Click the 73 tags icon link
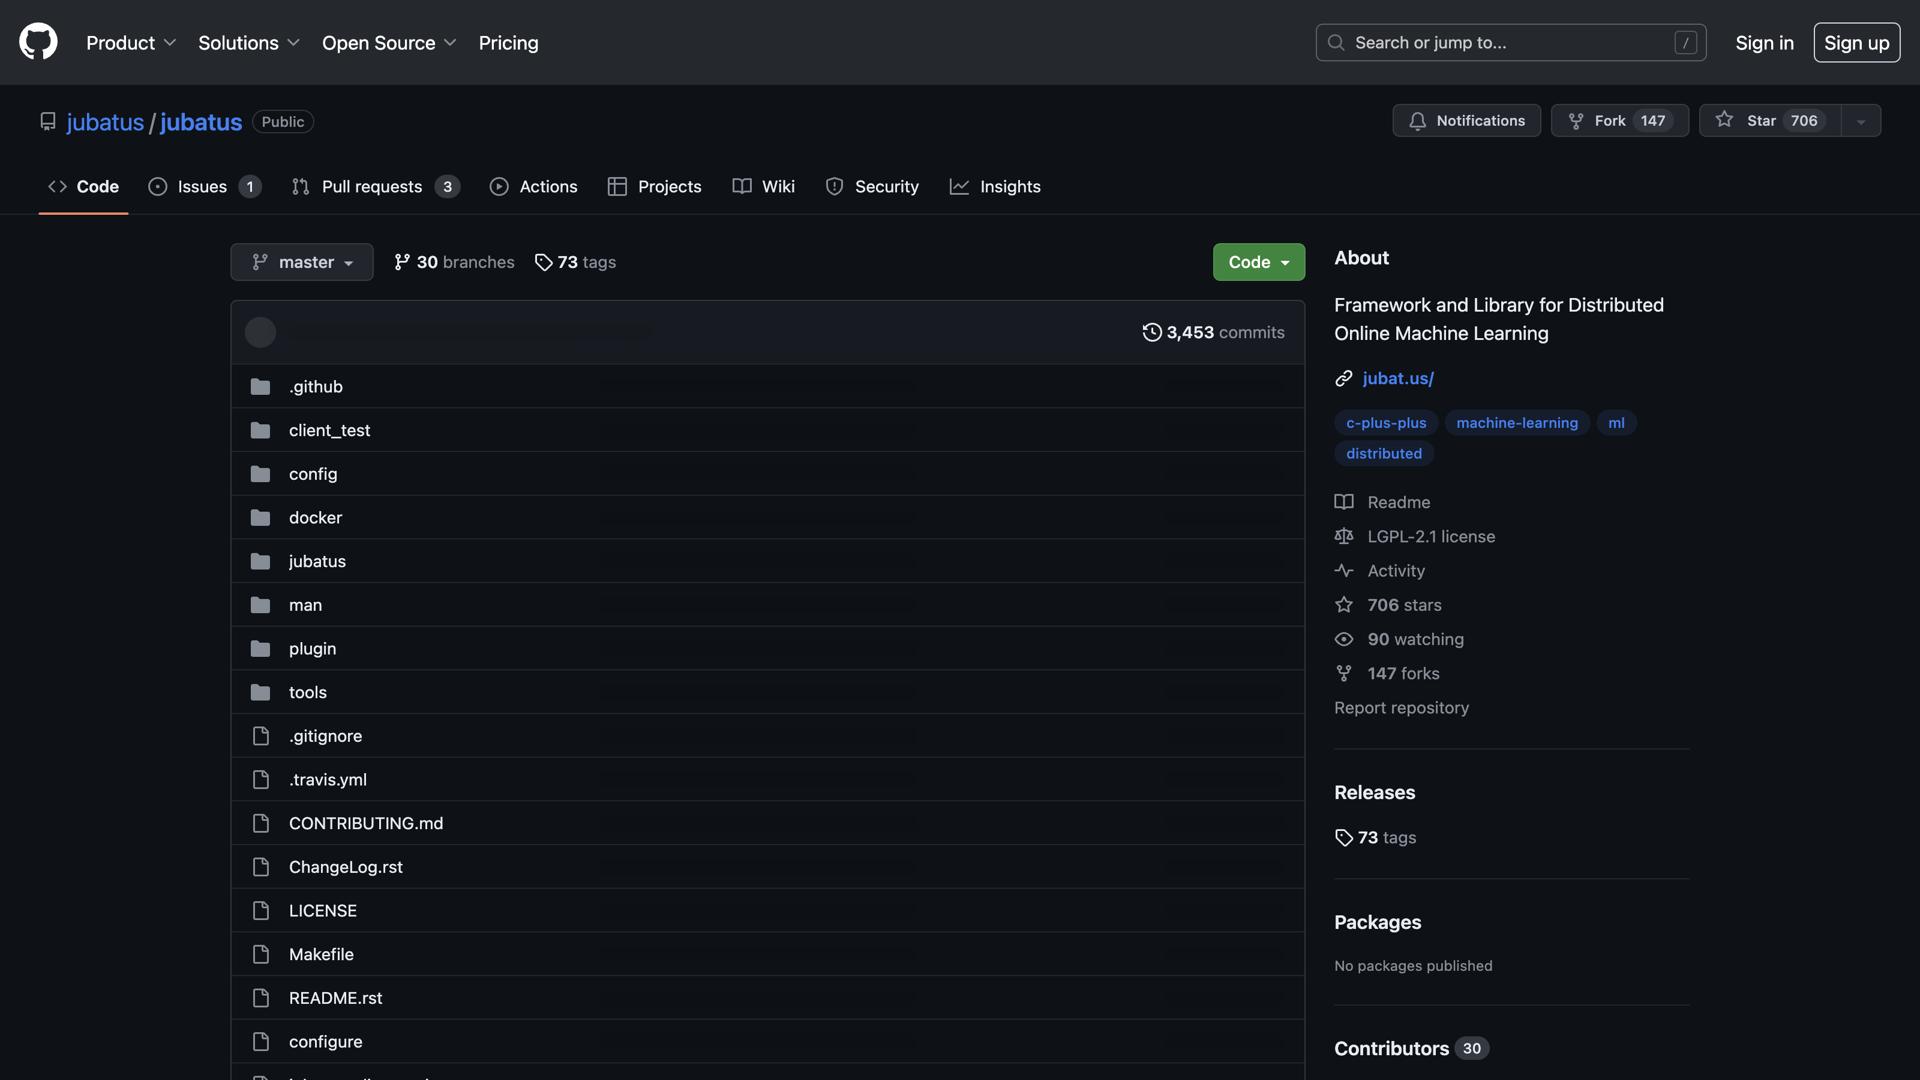 coord(543,262)
